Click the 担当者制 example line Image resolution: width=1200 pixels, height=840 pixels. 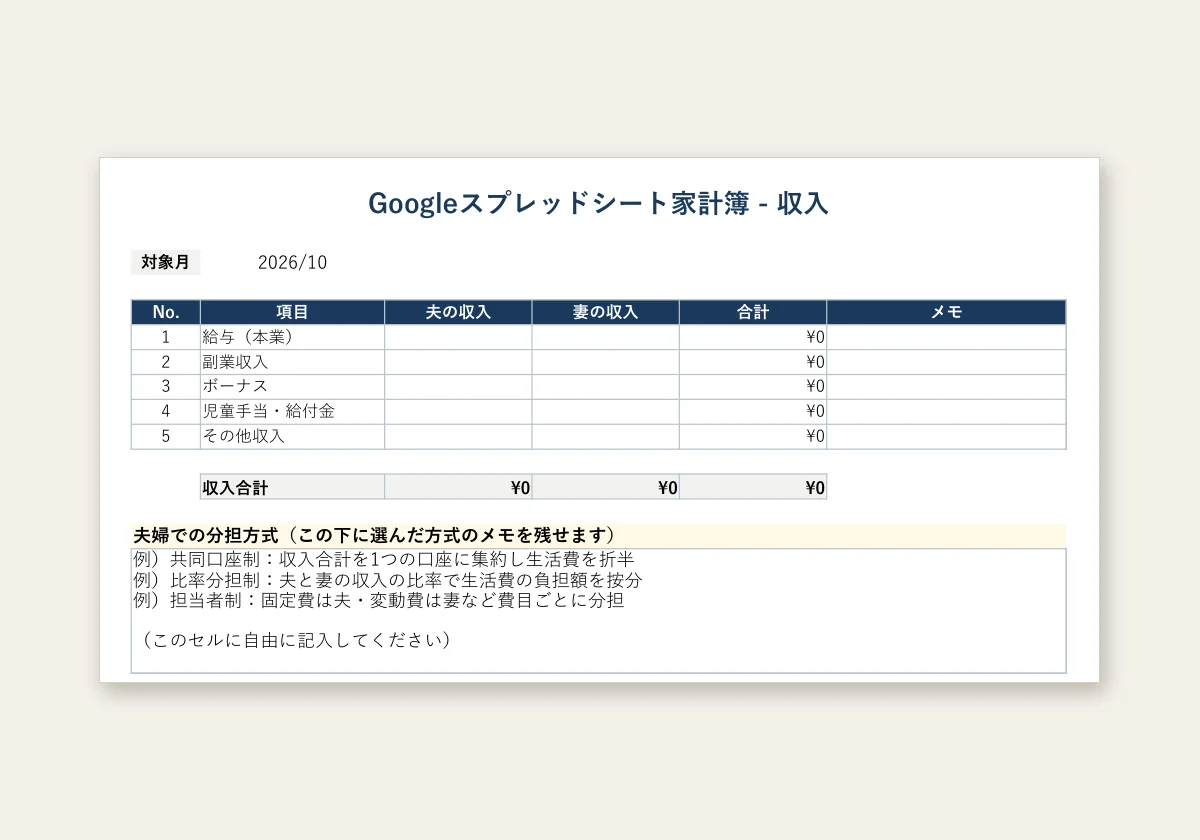tap(378, 601)
